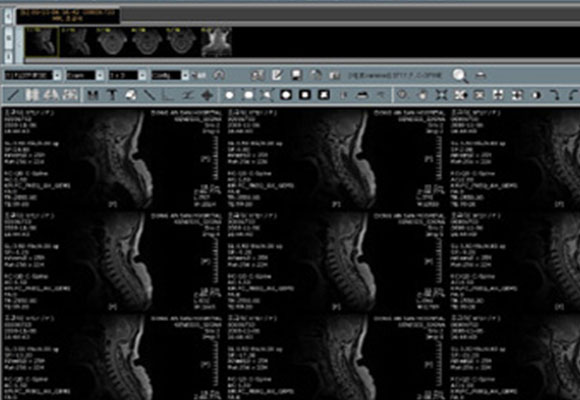Click the small grid layout icon beside the mirror icon
The image size is (580, 400).
70,95
